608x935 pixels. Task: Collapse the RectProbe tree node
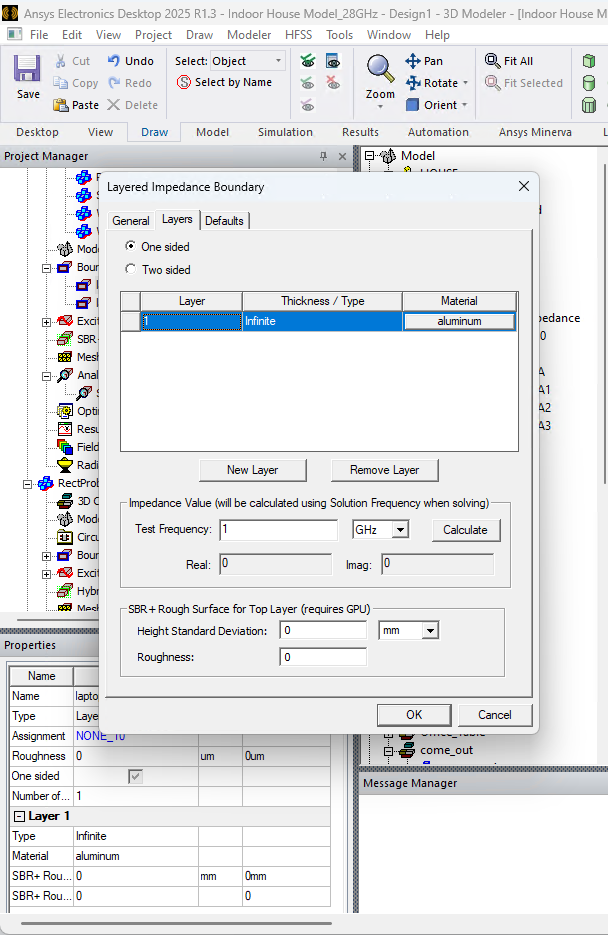point(27,484)
